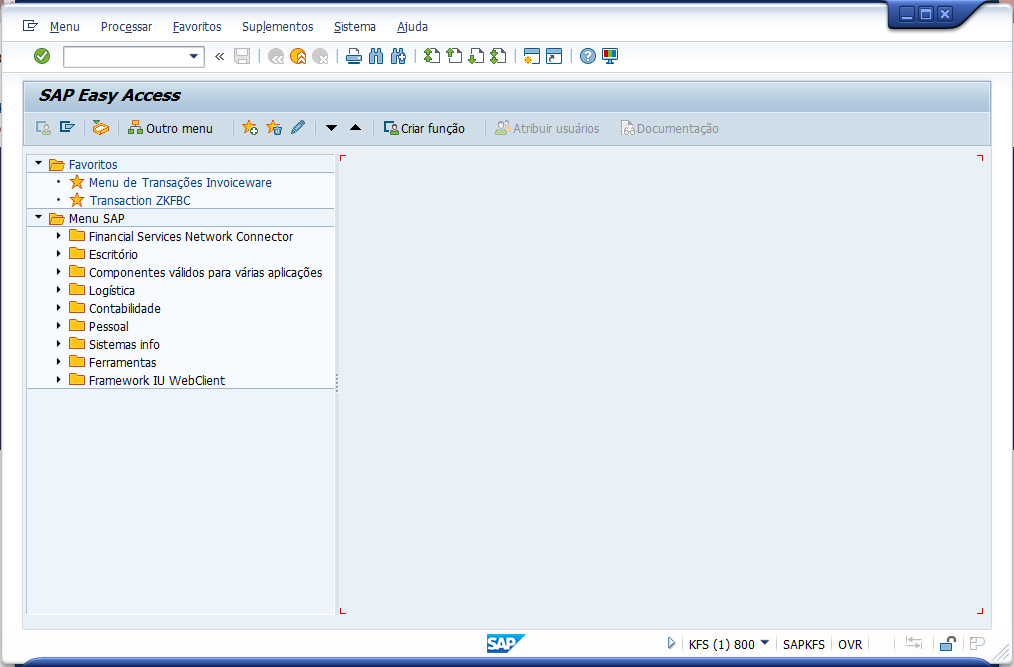Click the SAP Menu icon in application toolbar
Image resolution: width=1014 pixels, height=667 pixels.
(67, 127)
